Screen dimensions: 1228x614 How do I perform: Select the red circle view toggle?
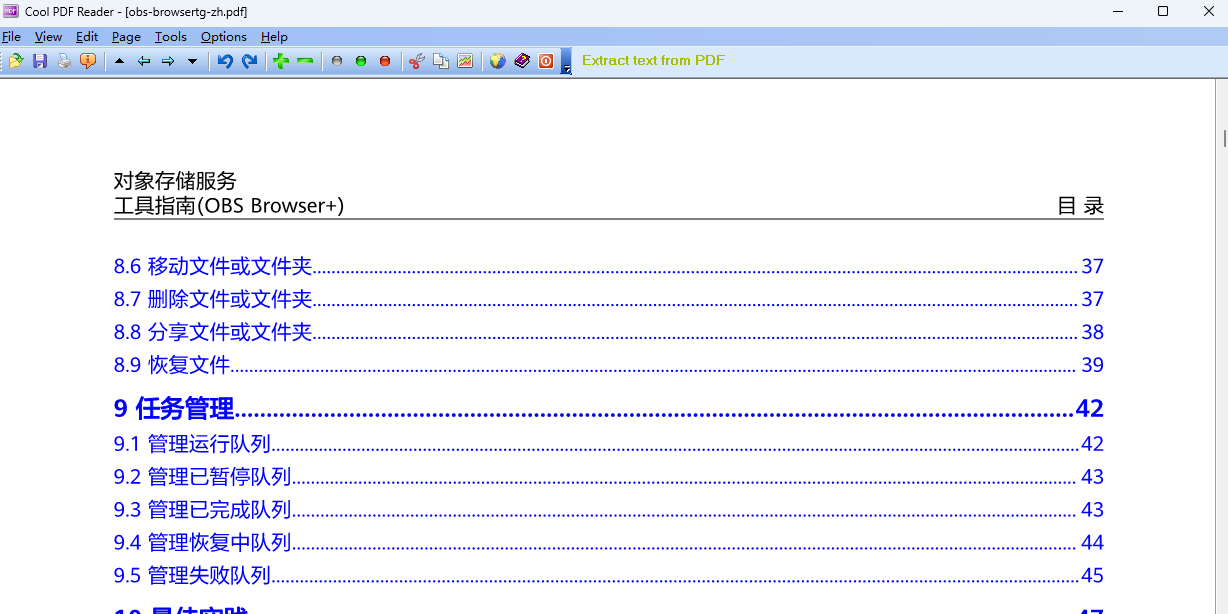(385, 60)
